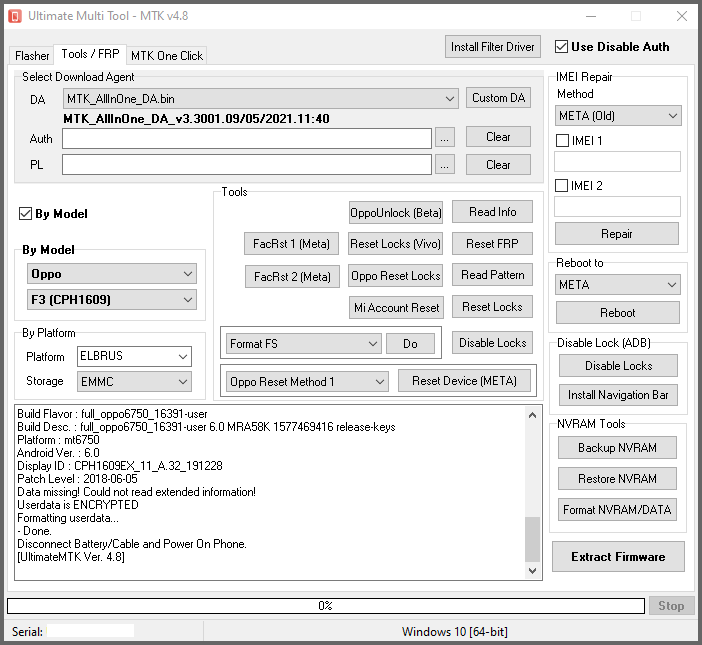The width and height of the screenshot is (702, 645).
Task: Click the Backup NVRAM button
Action: 617,448
